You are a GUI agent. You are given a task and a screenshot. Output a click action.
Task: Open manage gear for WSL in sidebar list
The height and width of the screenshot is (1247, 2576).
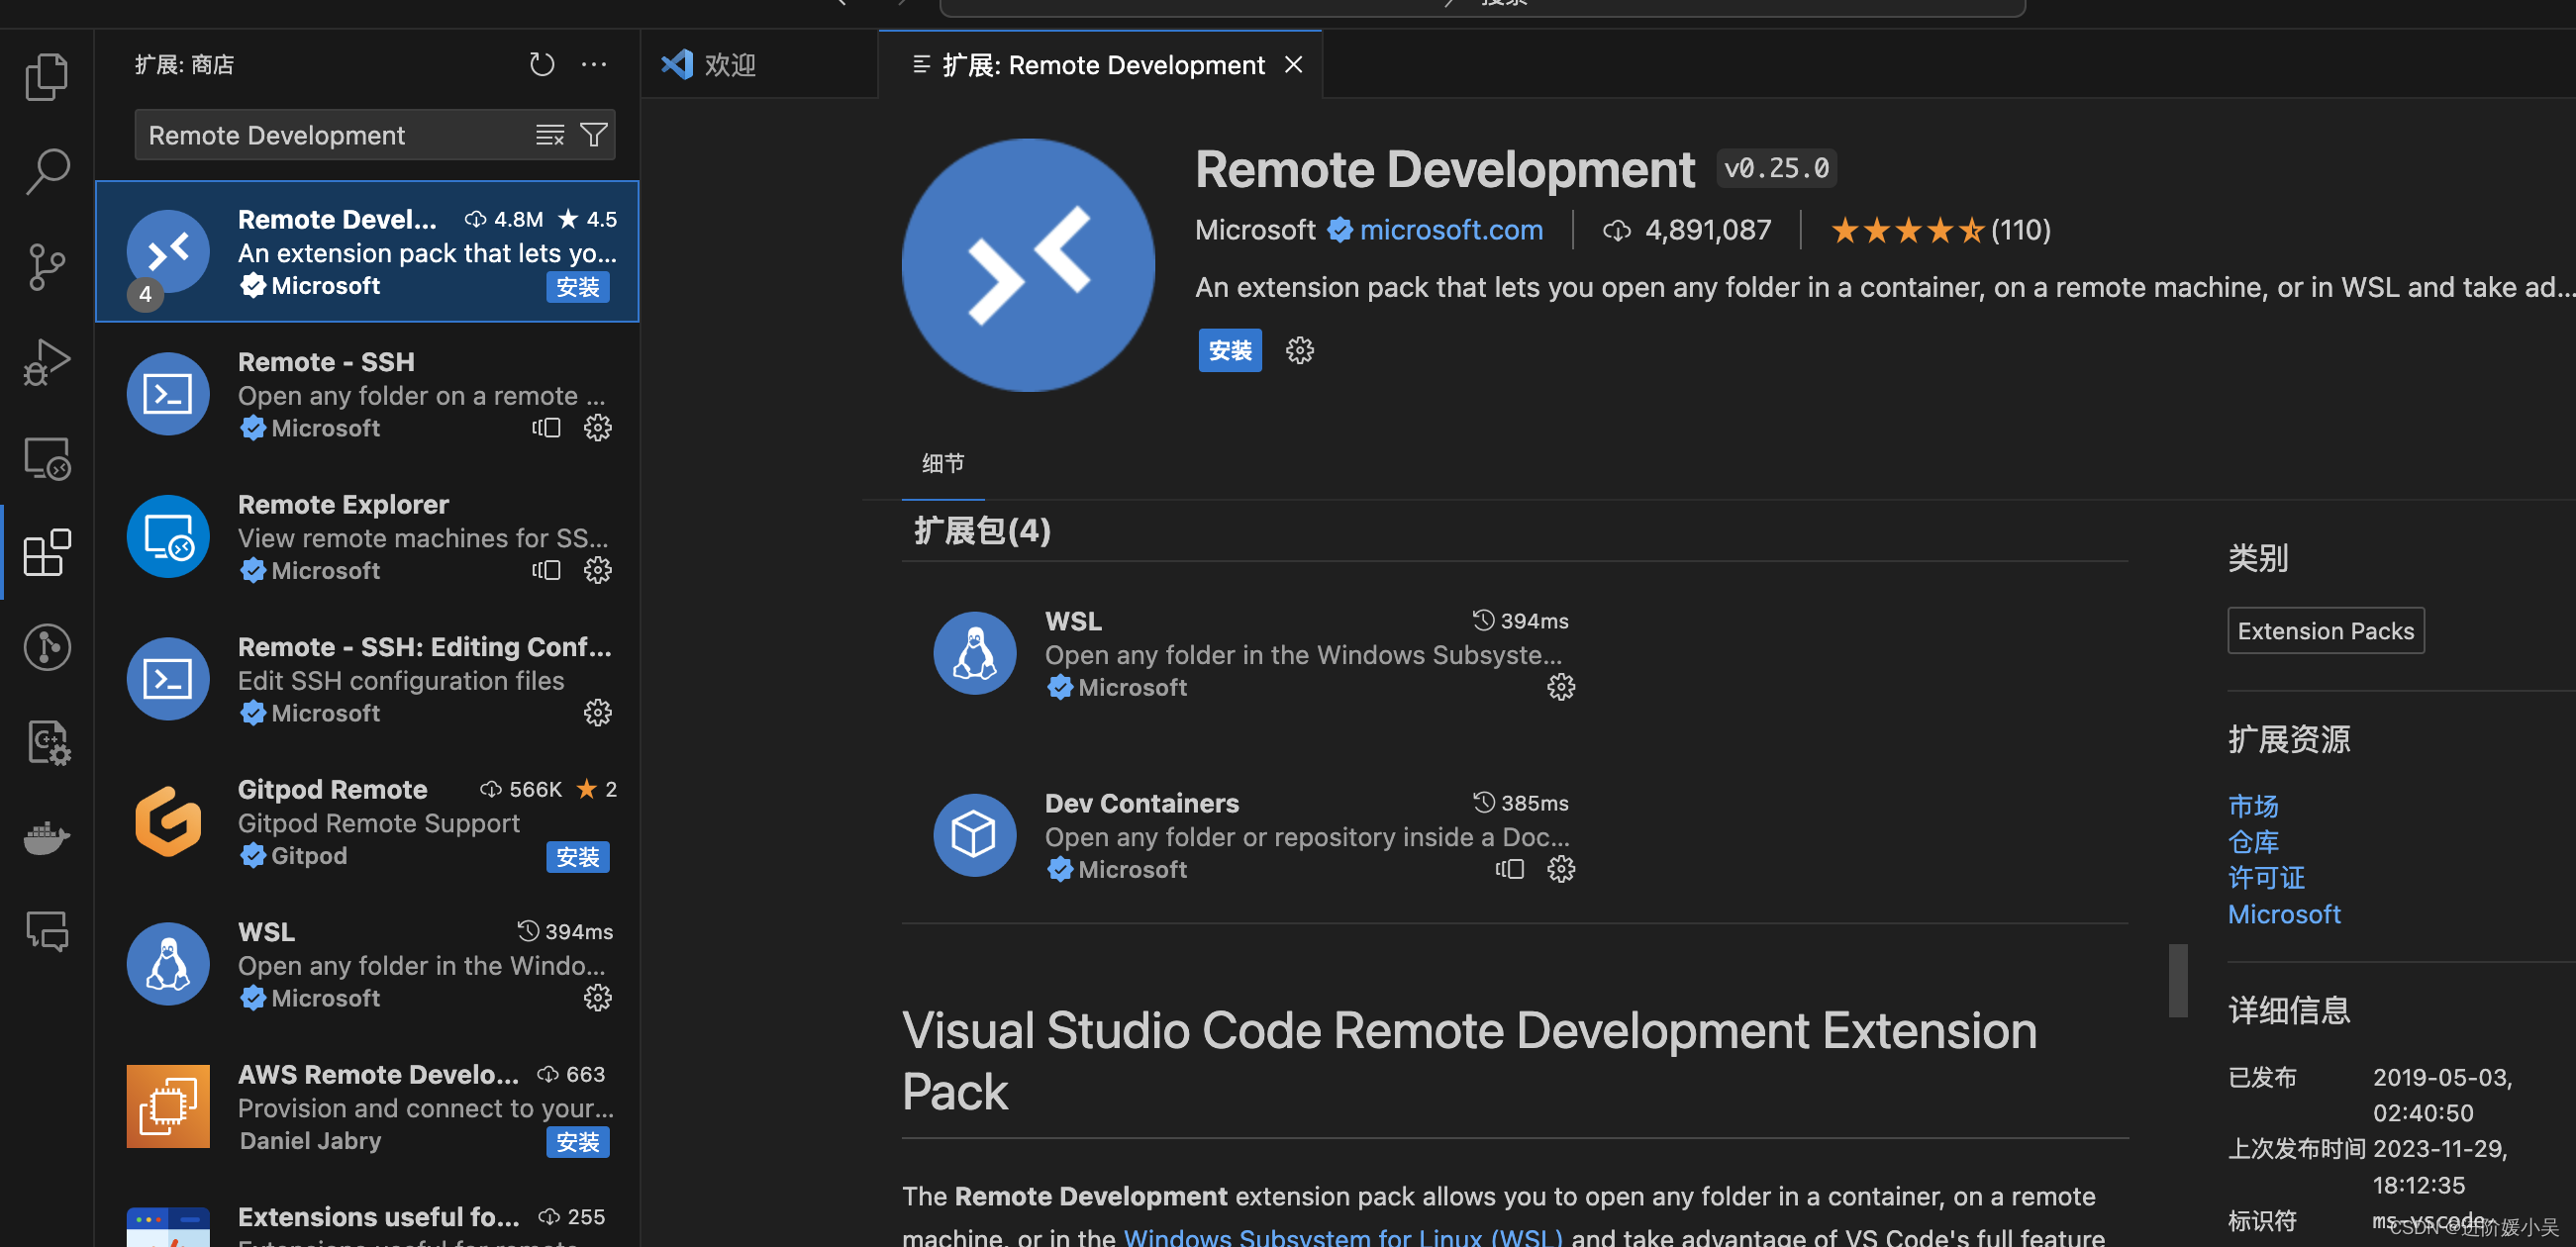tap(598, 998)
